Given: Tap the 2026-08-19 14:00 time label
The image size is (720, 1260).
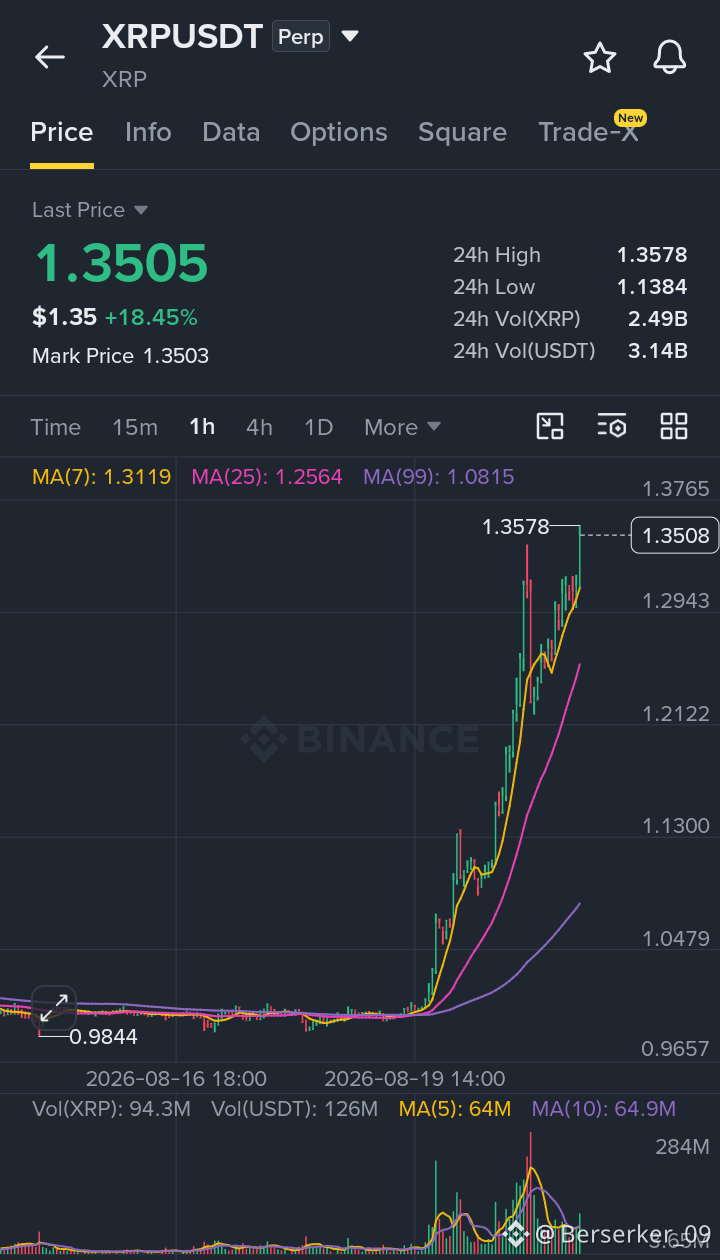Looking at the screenshot, I should coord(415,1079).
